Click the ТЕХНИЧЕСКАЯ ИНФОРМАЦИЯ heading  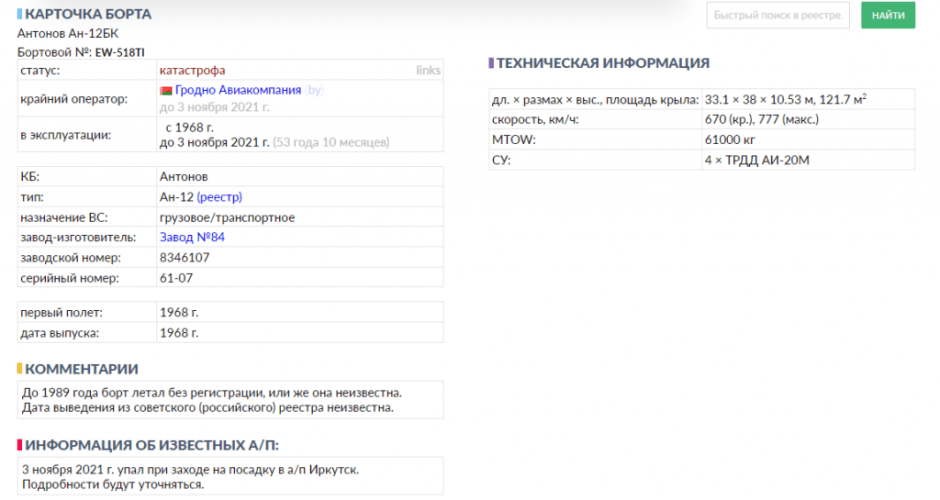click(x=603, y=63)
